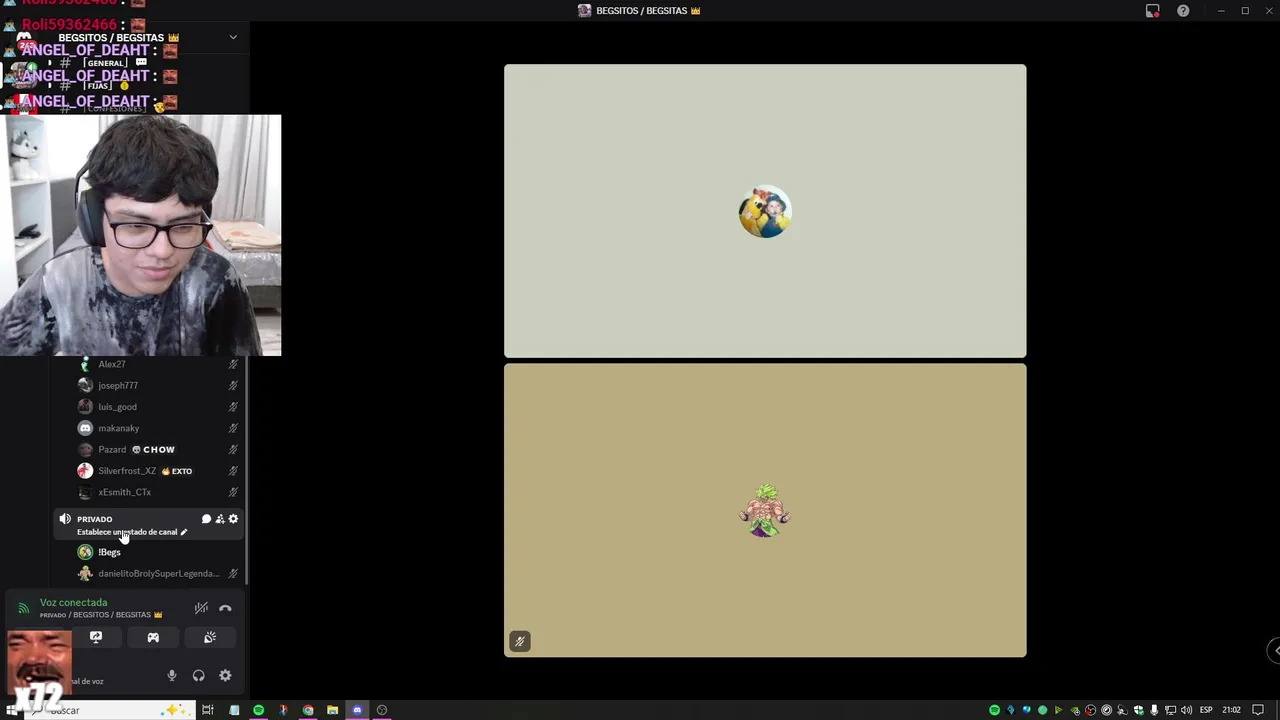Screen dimensions: 1280x720
Task: Switch to Discord taskbar icon
Action: click(x=357, y=711)
